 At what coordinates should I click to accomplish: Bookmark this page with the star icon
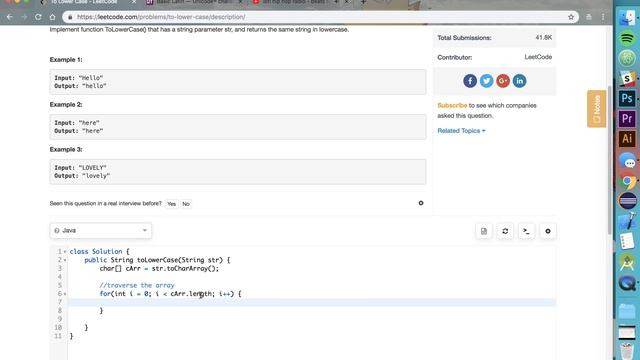point(571,17)
